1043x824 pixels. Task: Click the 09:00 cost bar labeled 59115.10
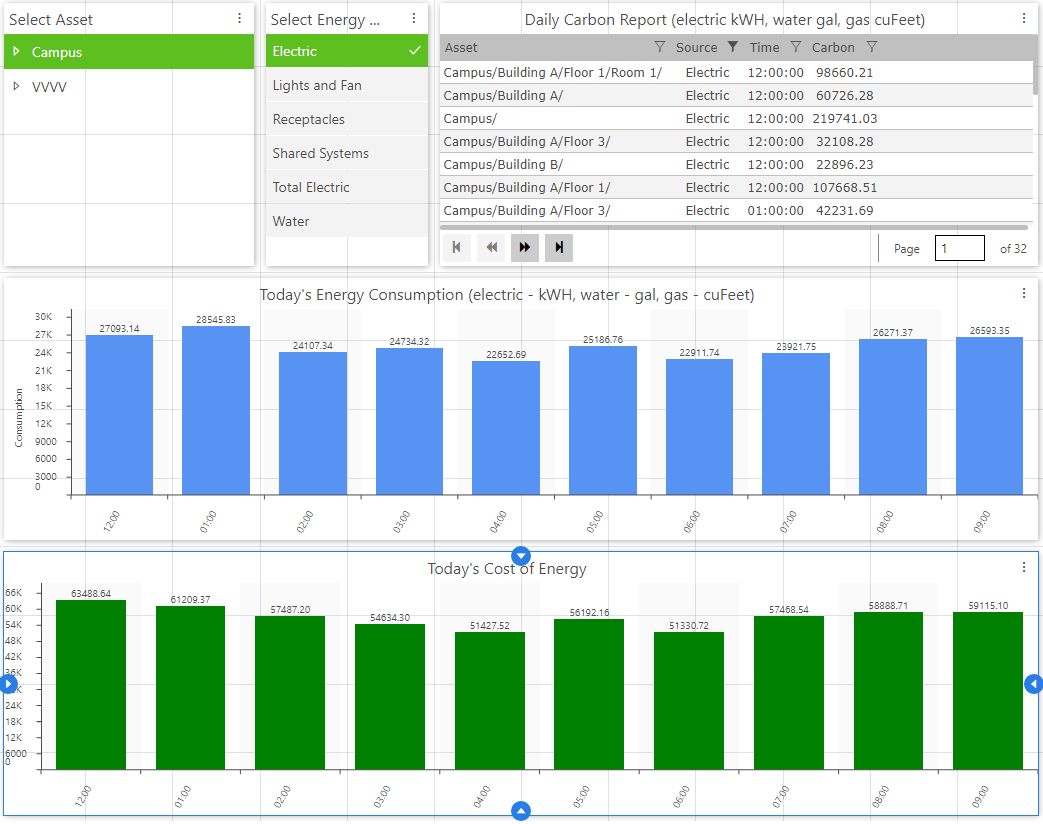[x=988, y=691]
